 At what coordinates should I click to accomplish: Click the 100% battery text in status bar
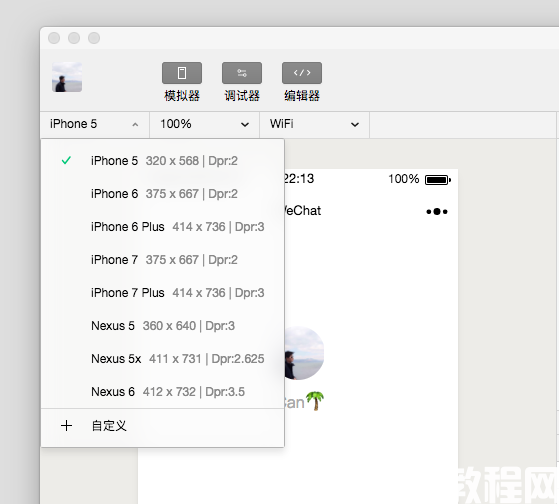coord(403,179)
